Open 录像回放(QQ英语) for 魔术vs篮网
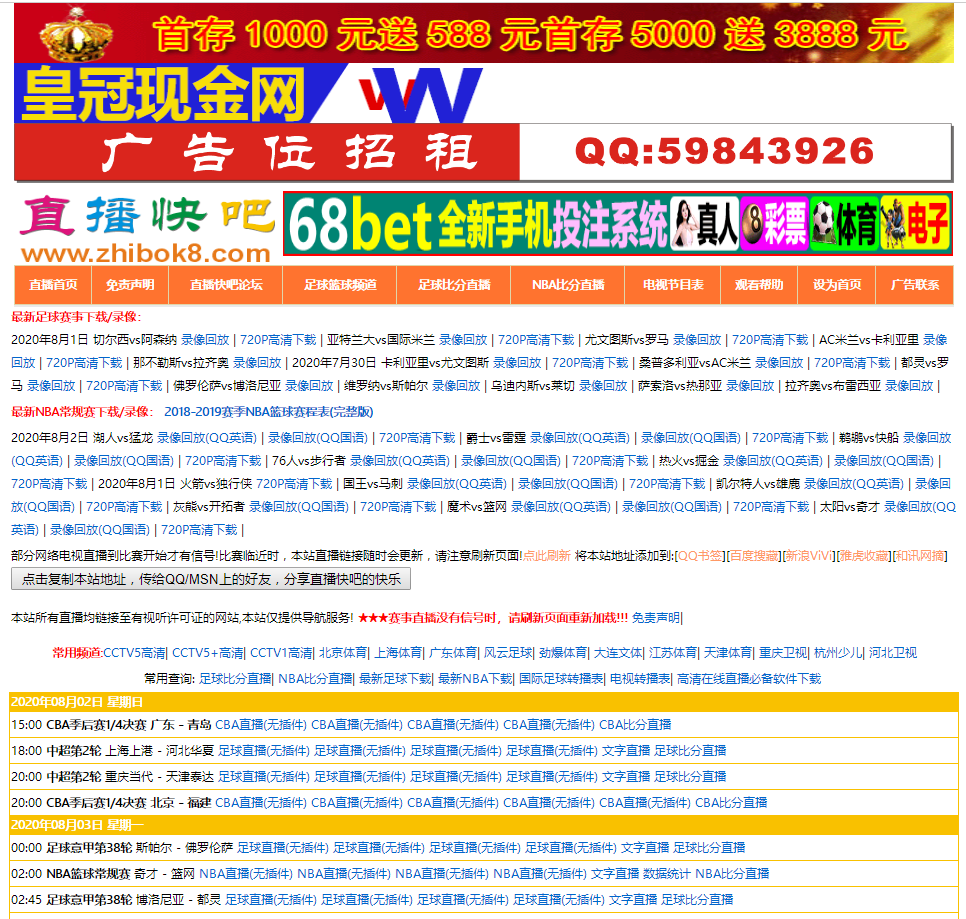The height and width of the screenshot is (919, 966). (x=561, y=507)
